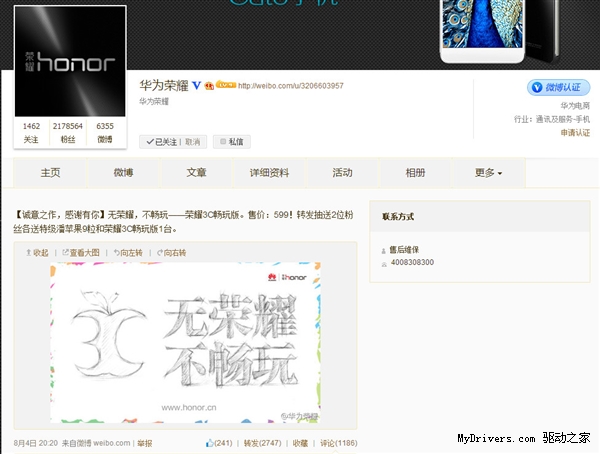Click the 微博认证 verification button
Viewport: 600px width, 454px height.
(x=558, y=88)
